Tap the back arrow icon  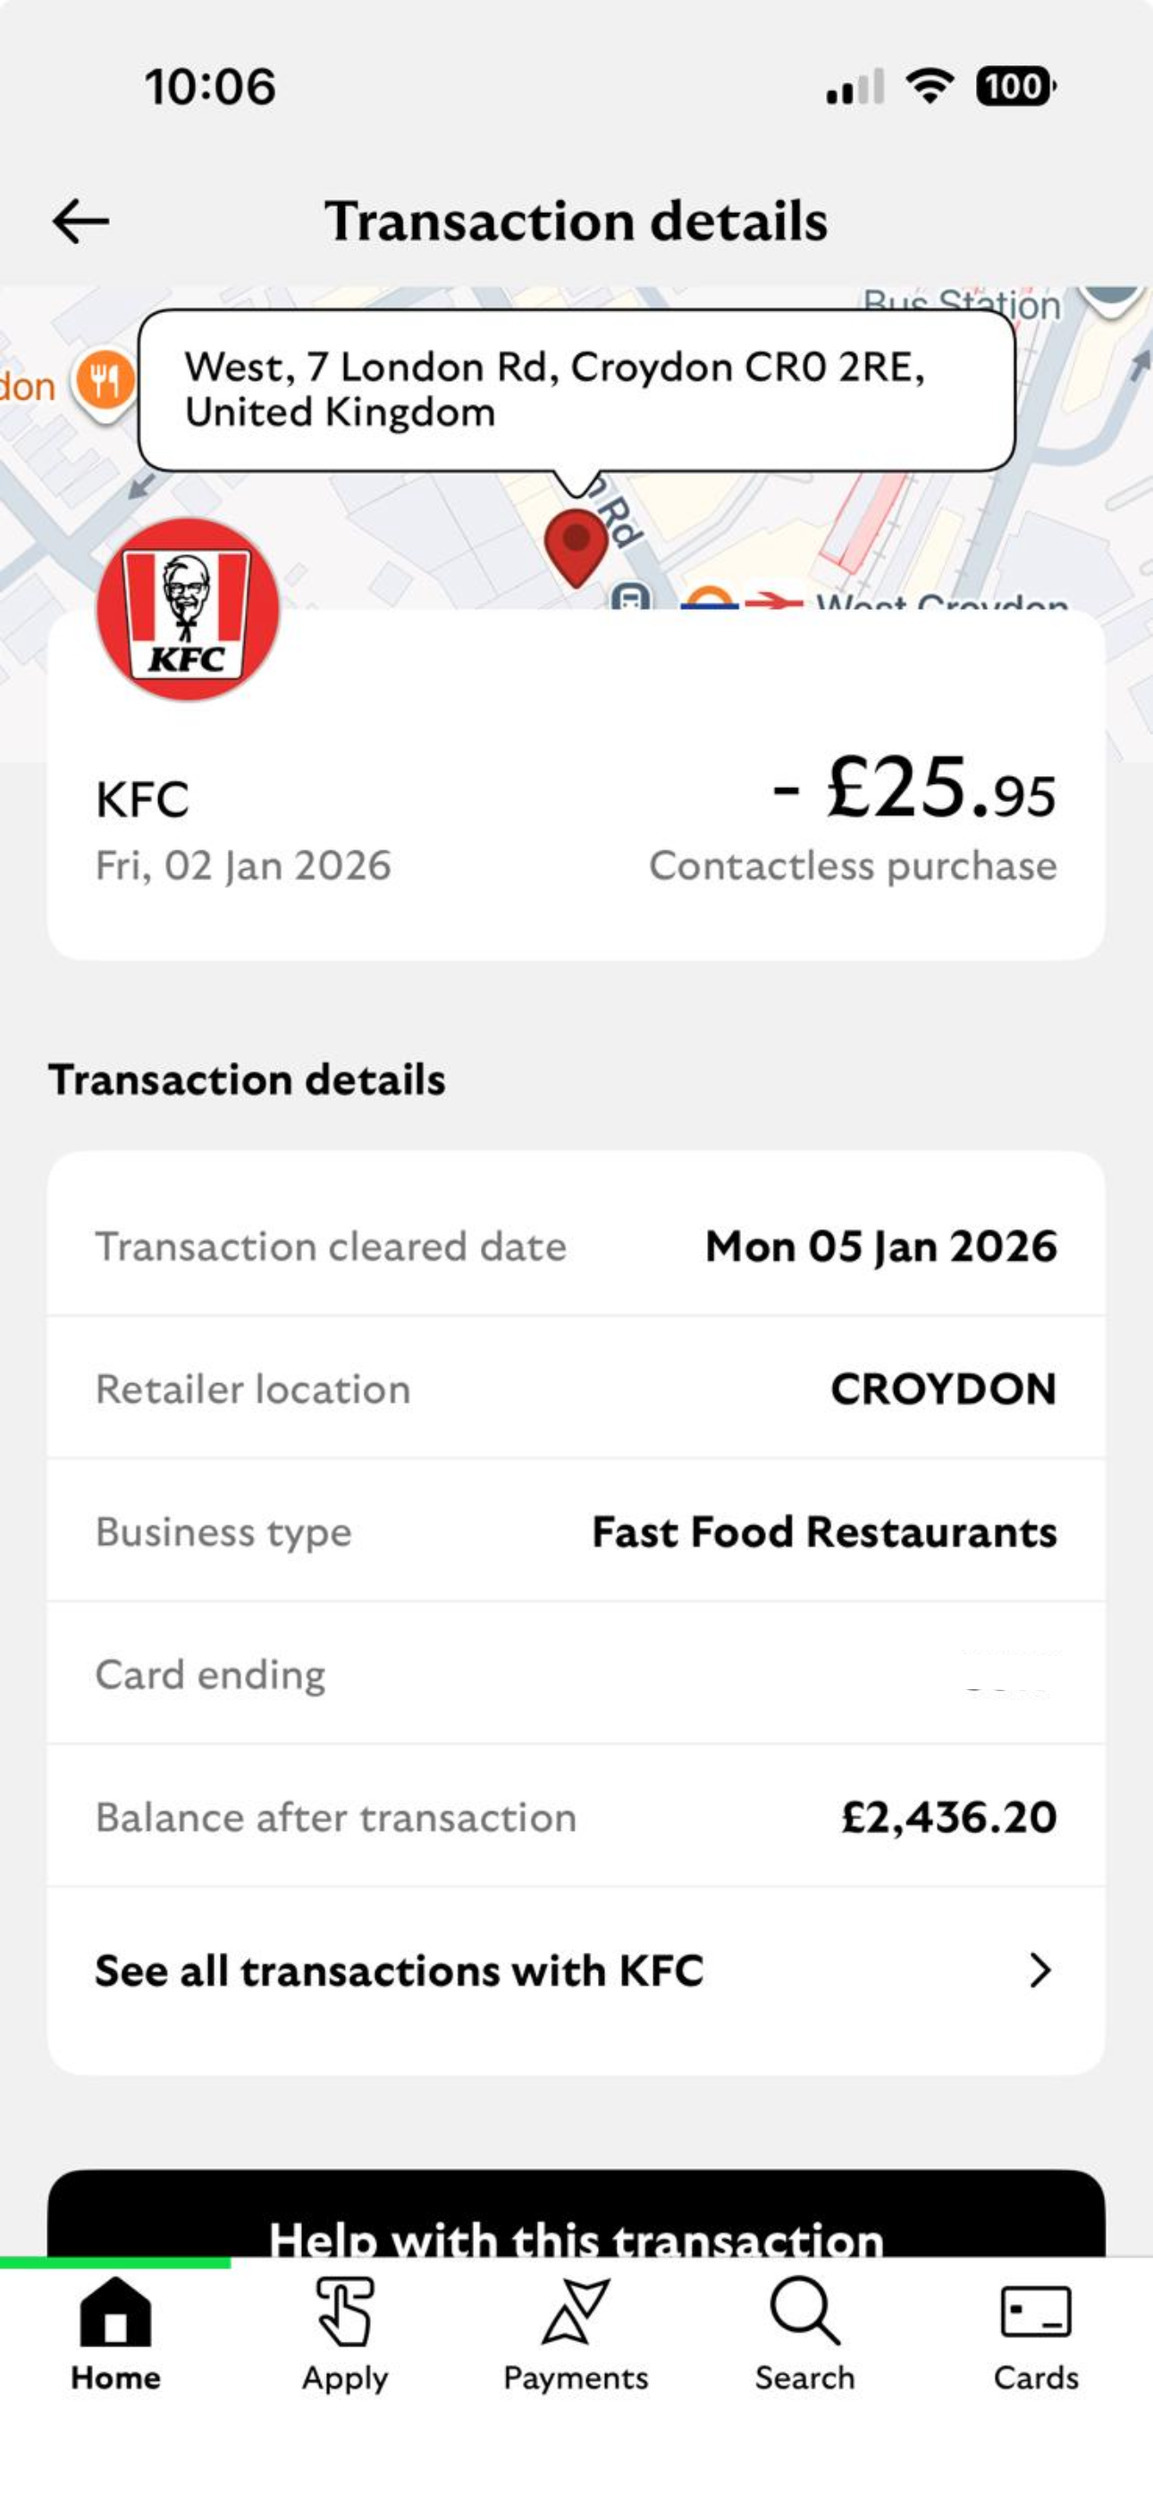(81, 221)
